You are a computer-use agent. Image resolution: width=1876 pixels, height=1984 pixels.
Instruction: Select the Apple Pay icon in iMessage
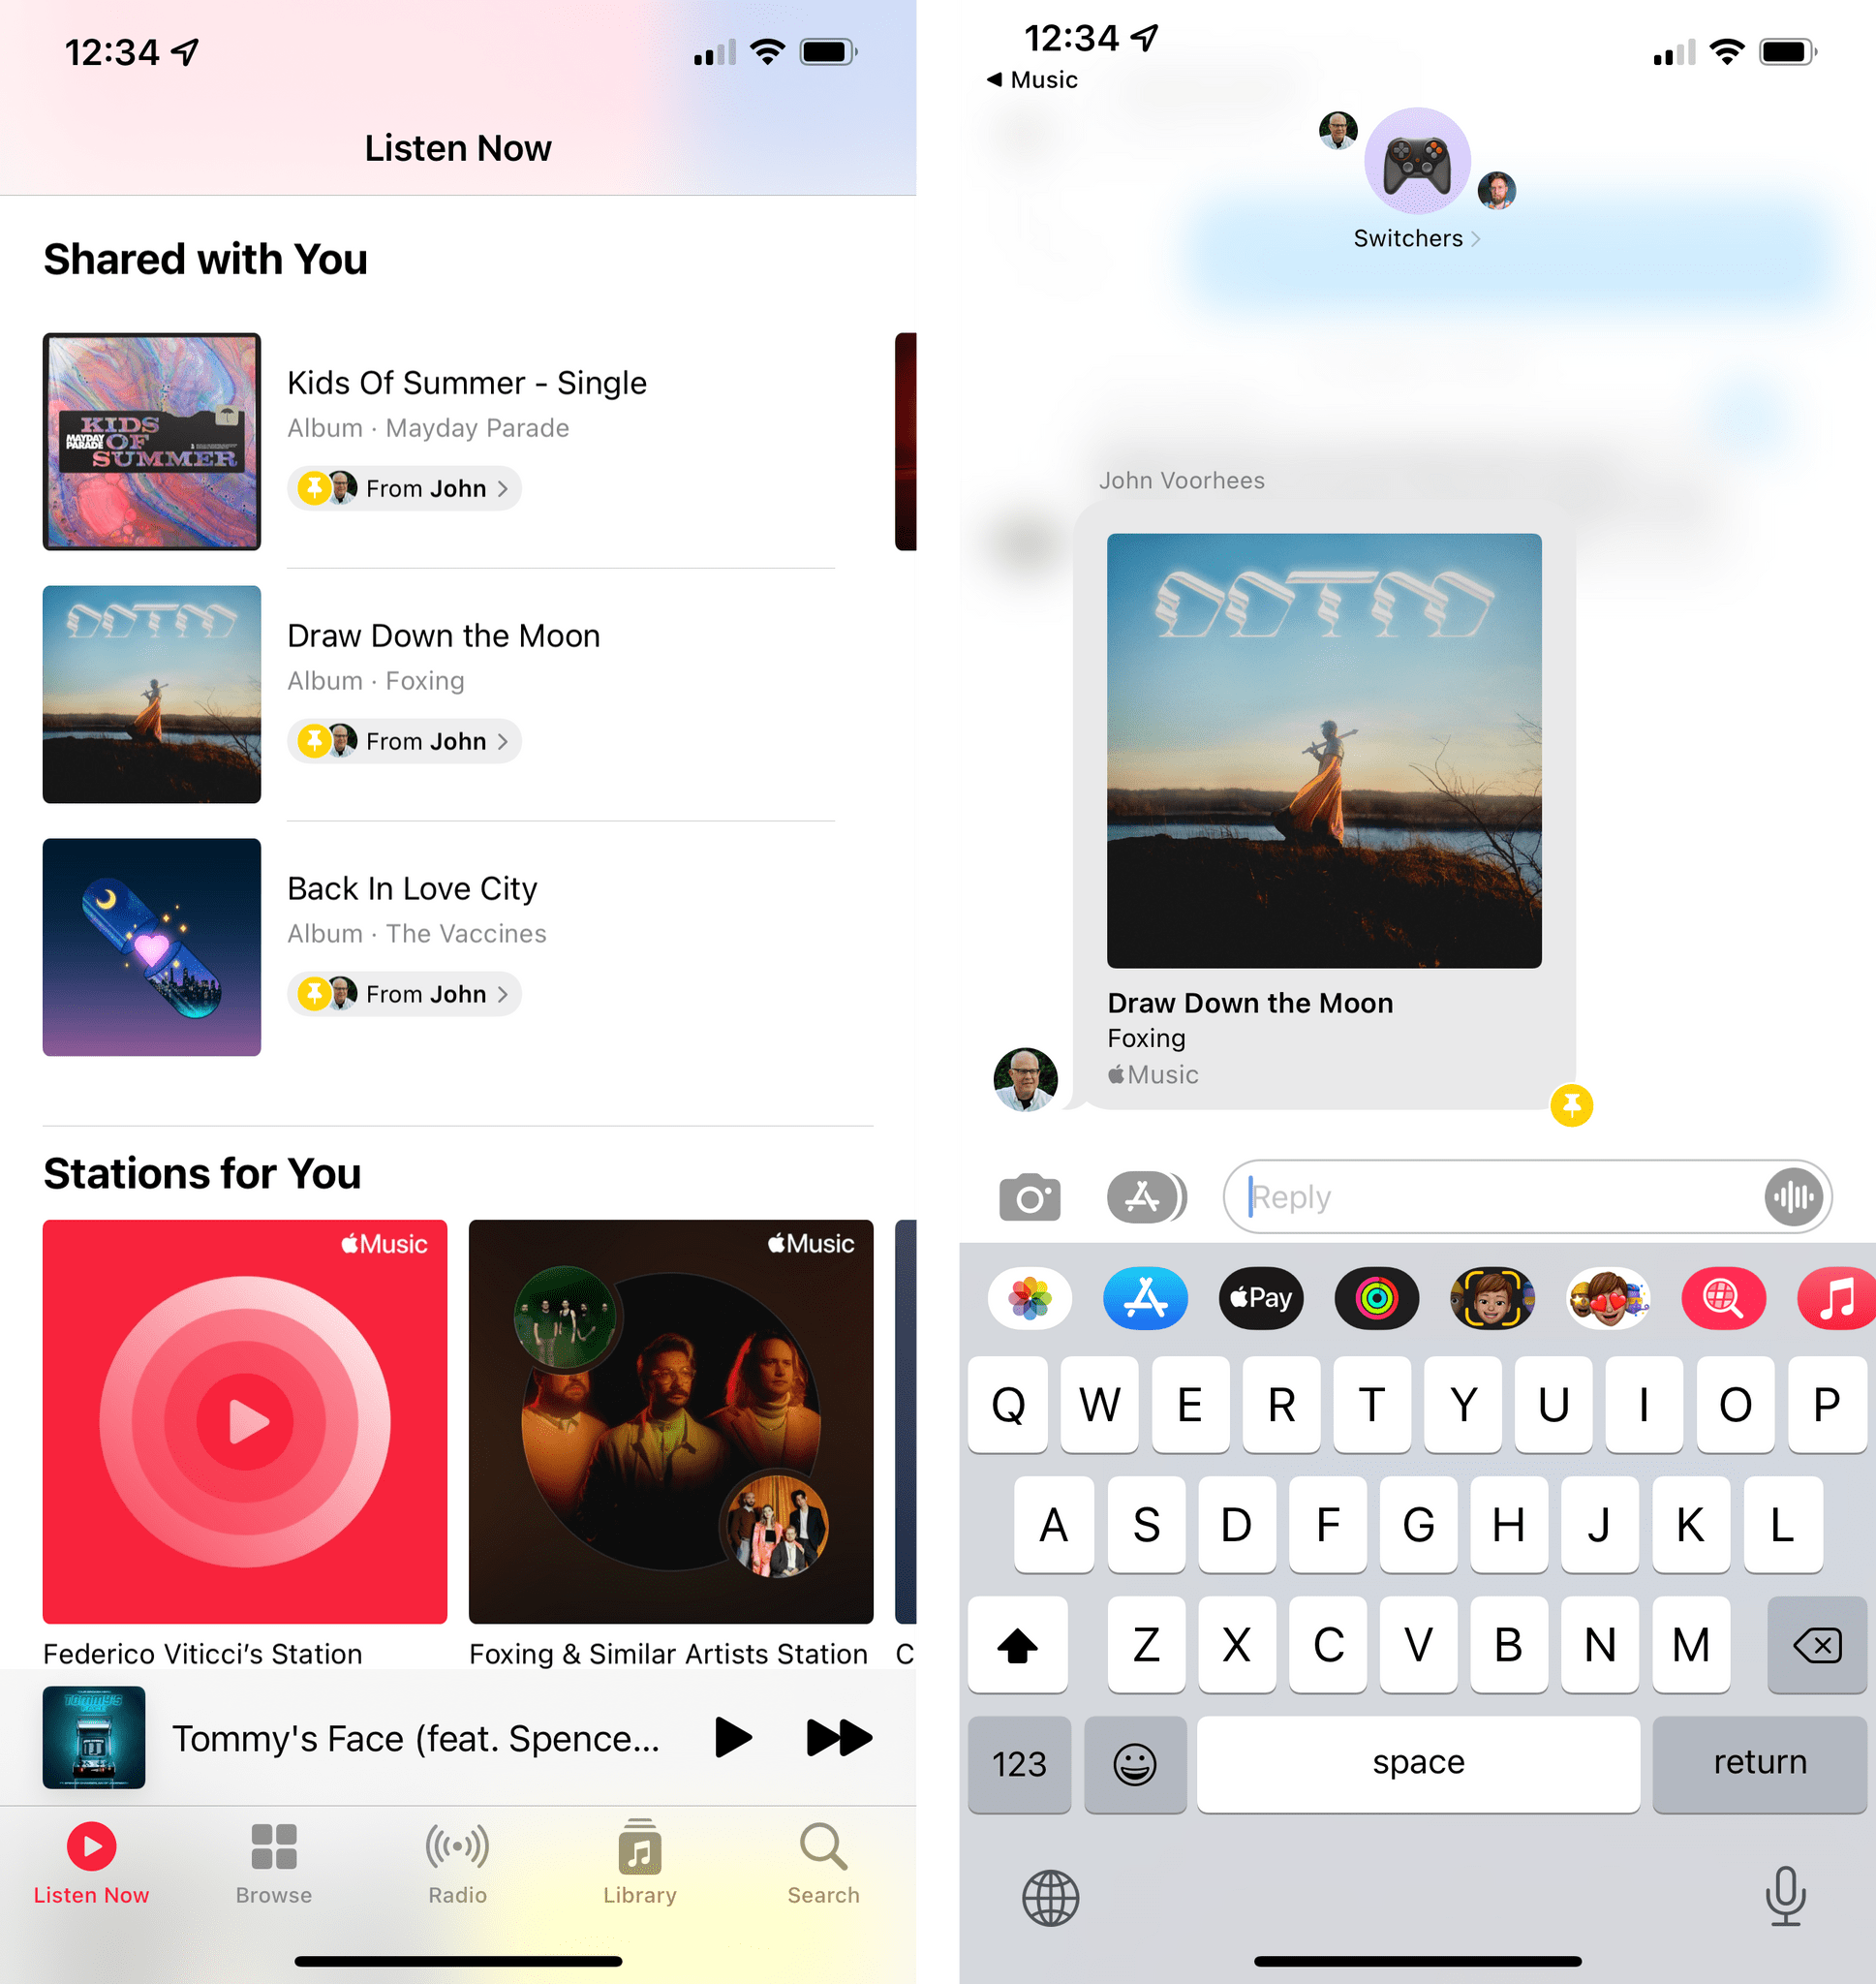point(1259,1298)
